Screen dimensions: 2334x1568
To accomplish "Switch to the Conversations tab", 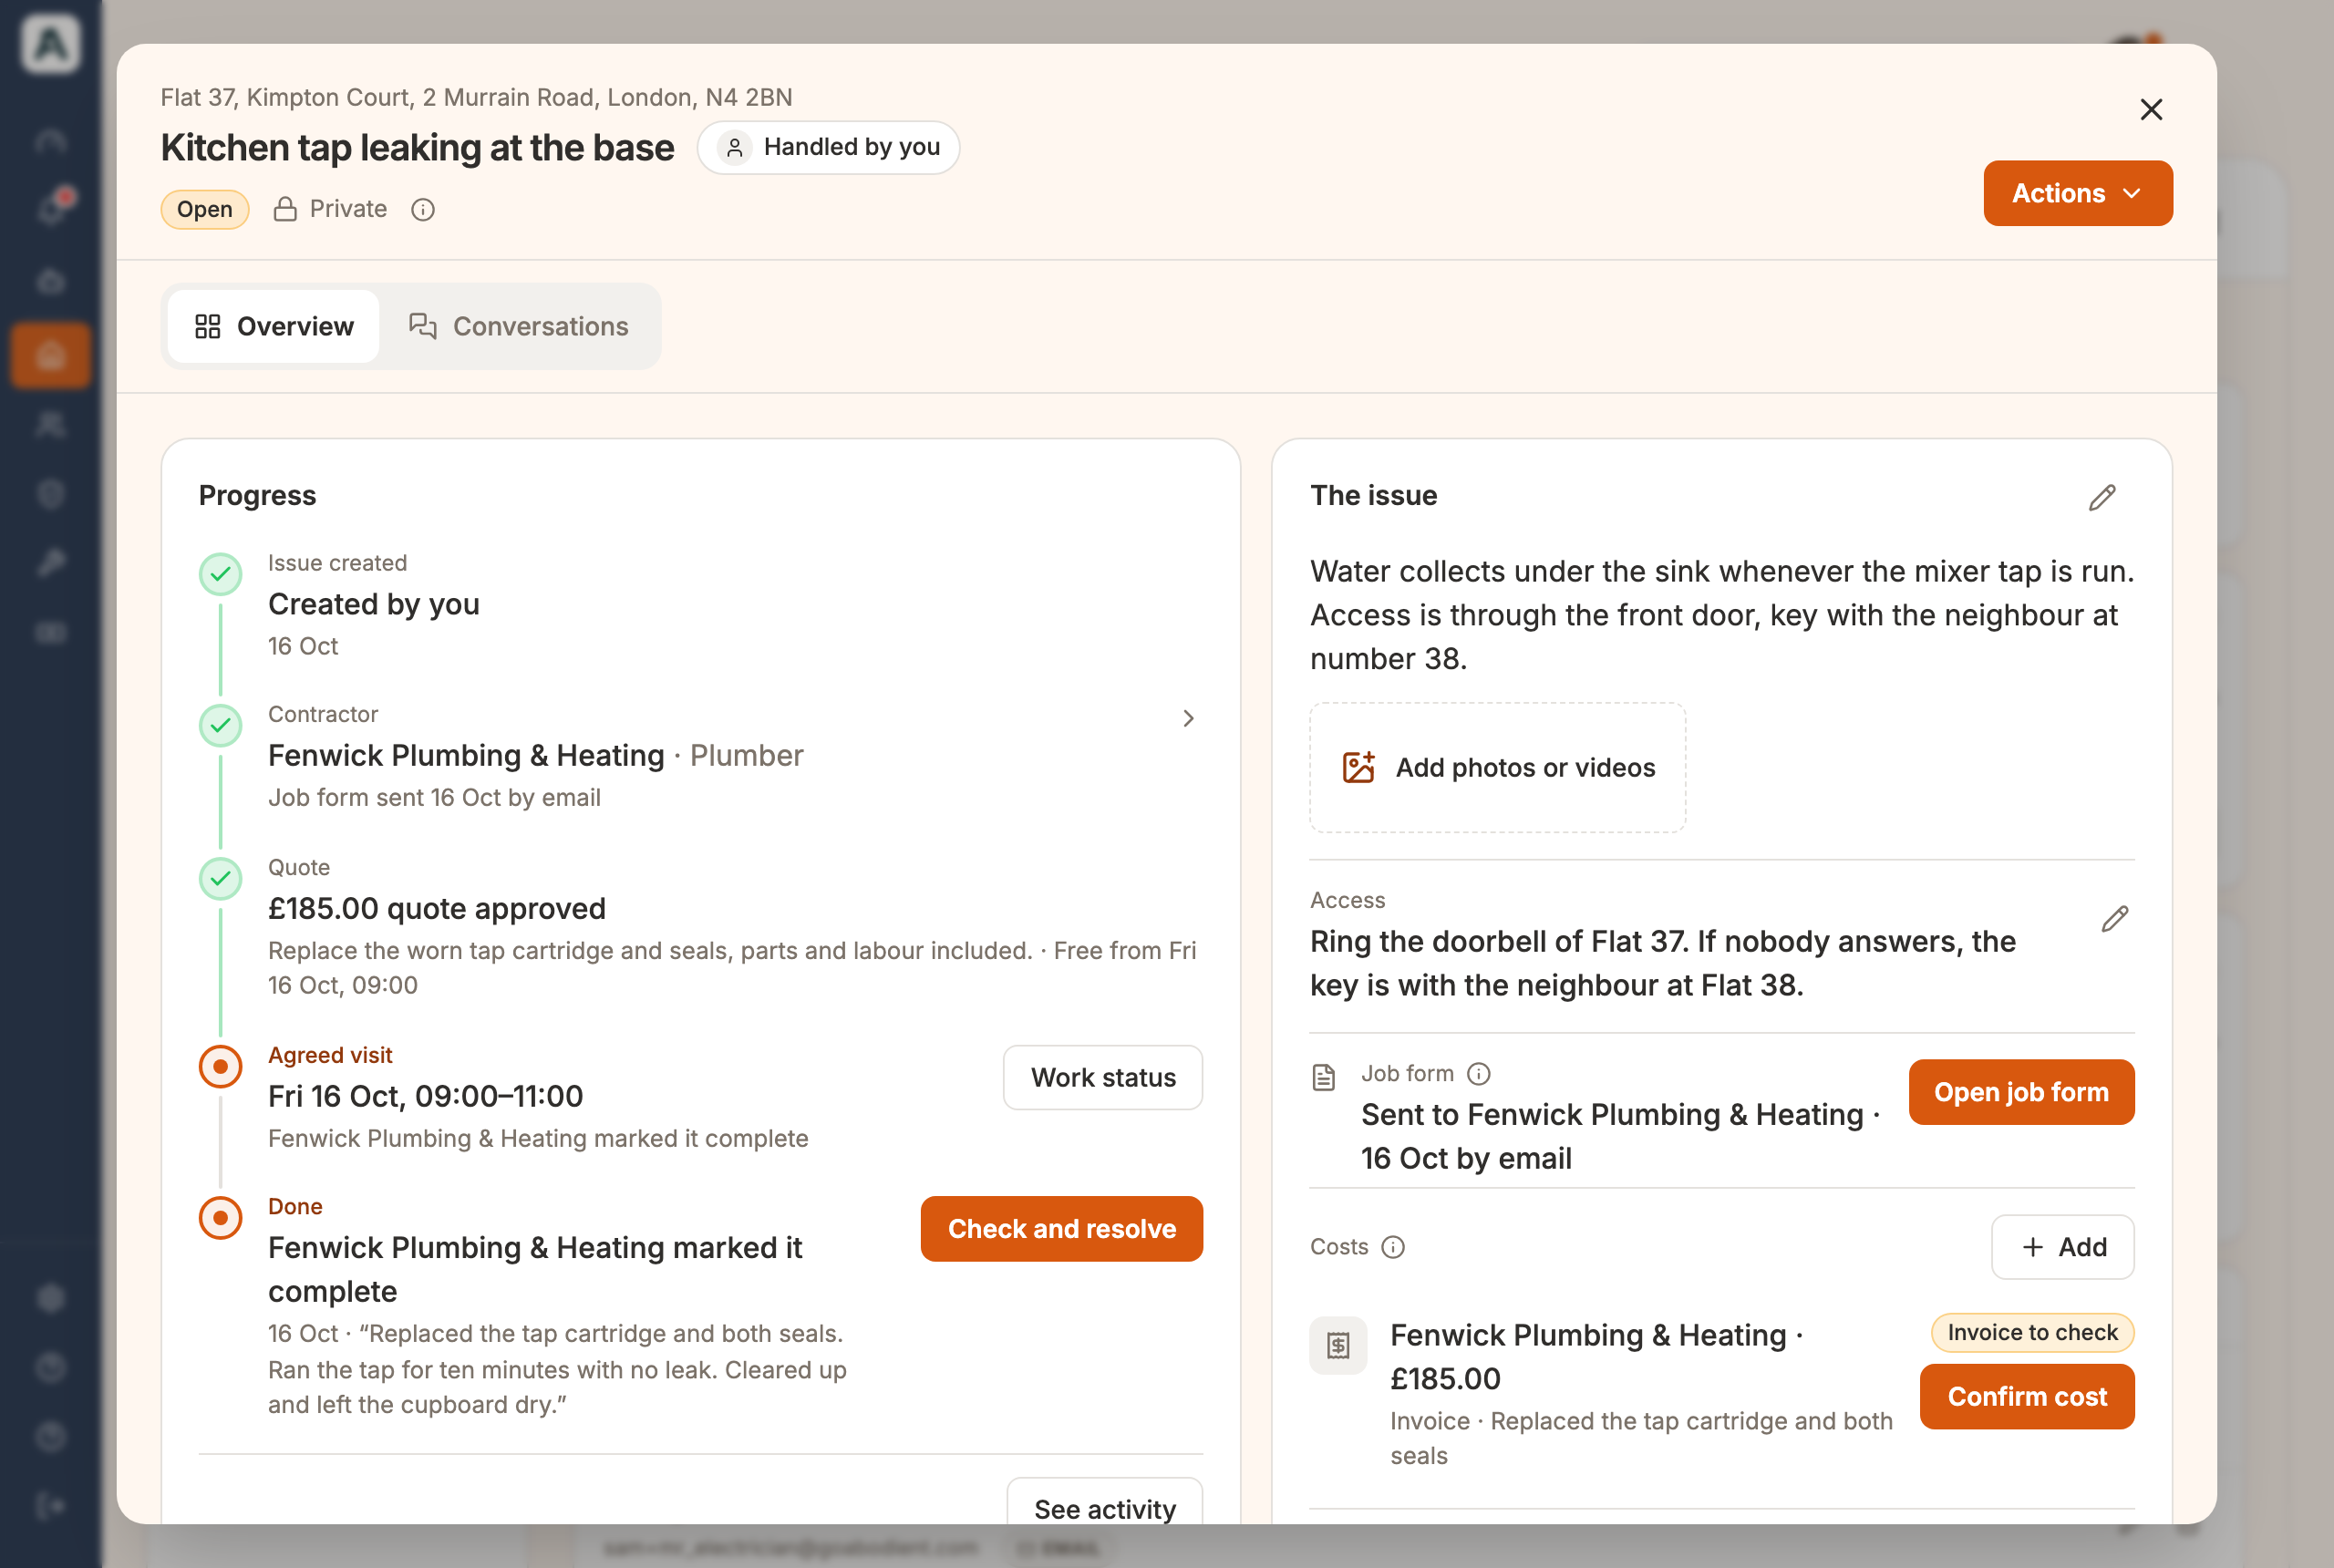I will pos(519,326).
